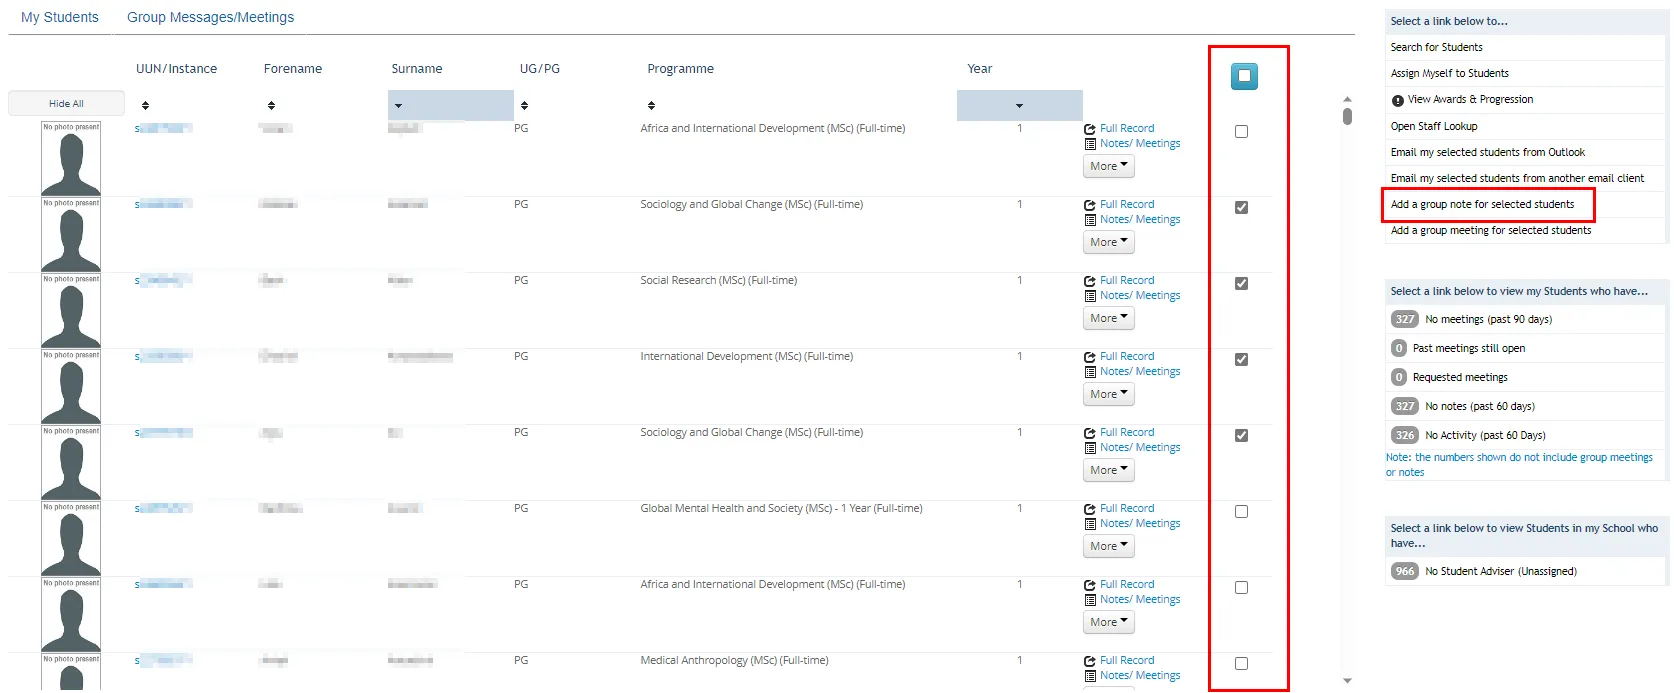Open Full Record link in Global Mental Health row

(x=1127, y=508)
